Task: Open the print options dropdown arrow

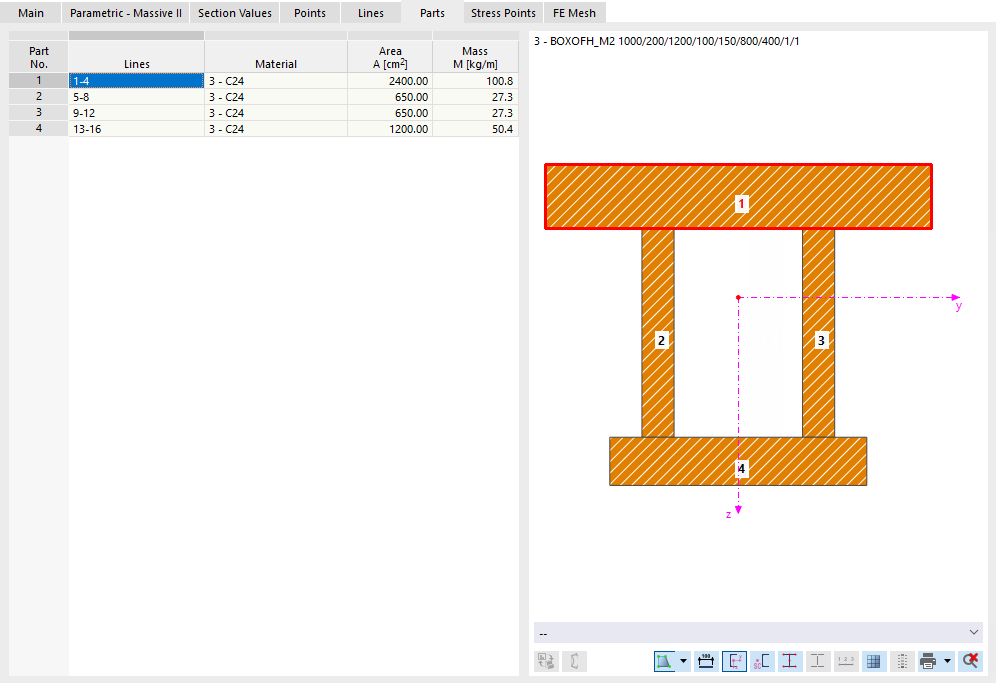Action: click(947, 661)
